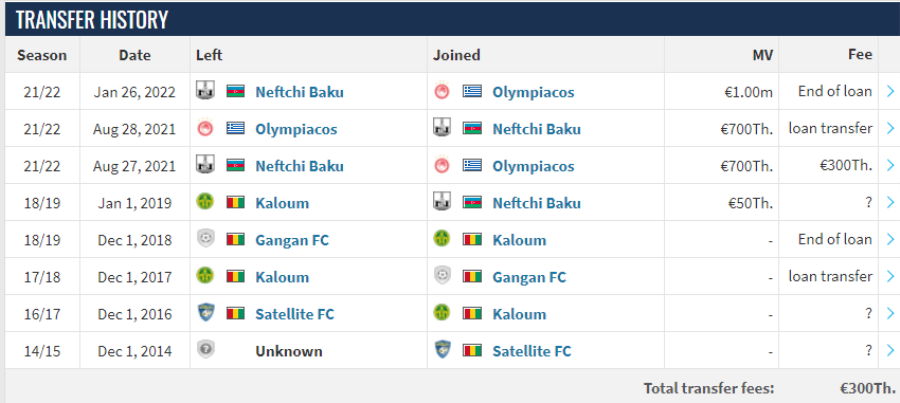
Task: Open Olympiacos link in Aug 28, 2021 Left column
Action: point(296,129)
